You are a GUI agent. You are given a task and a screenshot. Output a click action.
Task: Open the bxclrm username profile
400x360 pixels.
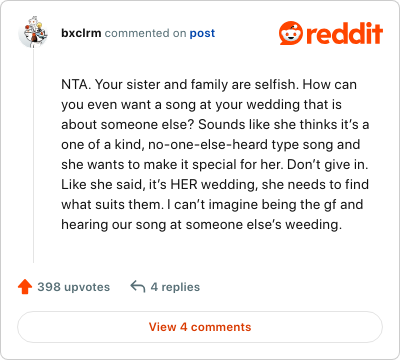[x=81, y=33]
